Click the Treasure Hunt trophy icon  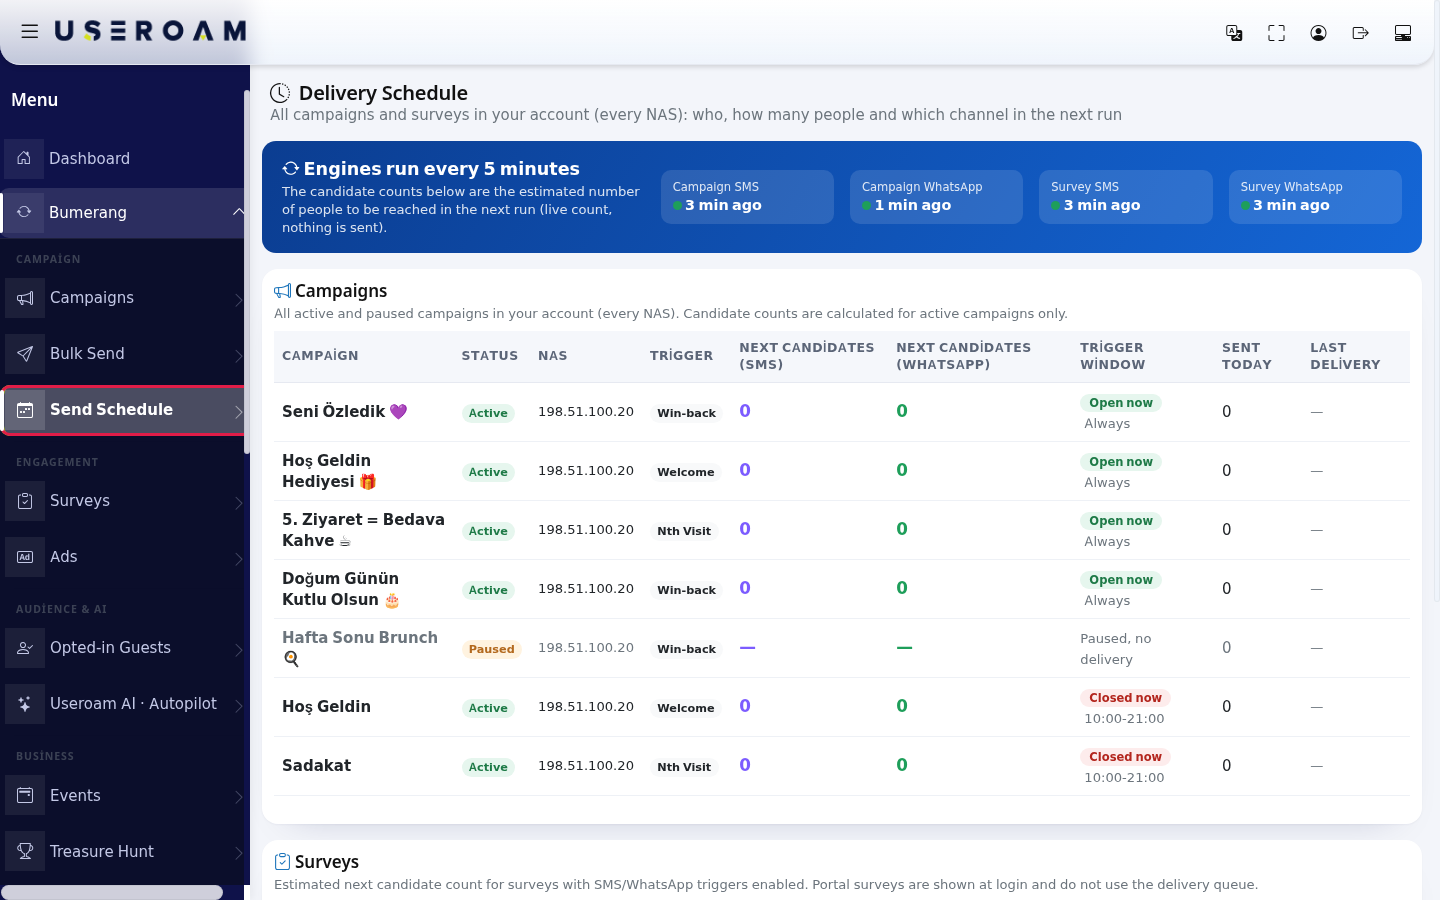click(25, 852)
